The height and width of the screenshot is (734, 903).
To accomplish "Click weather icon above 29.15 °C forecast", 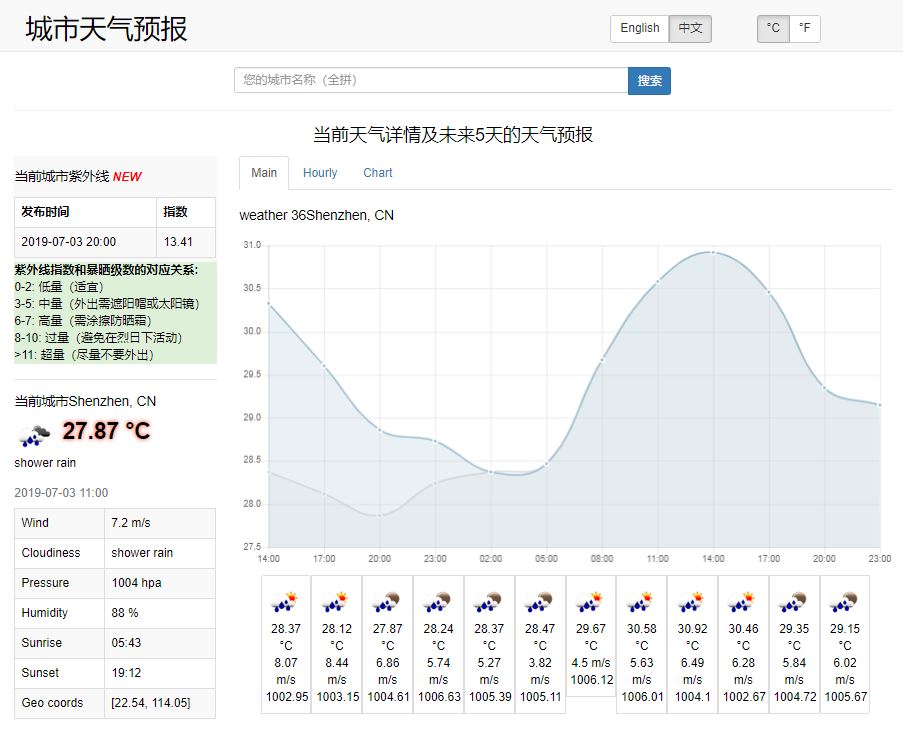I will point(844,602).
